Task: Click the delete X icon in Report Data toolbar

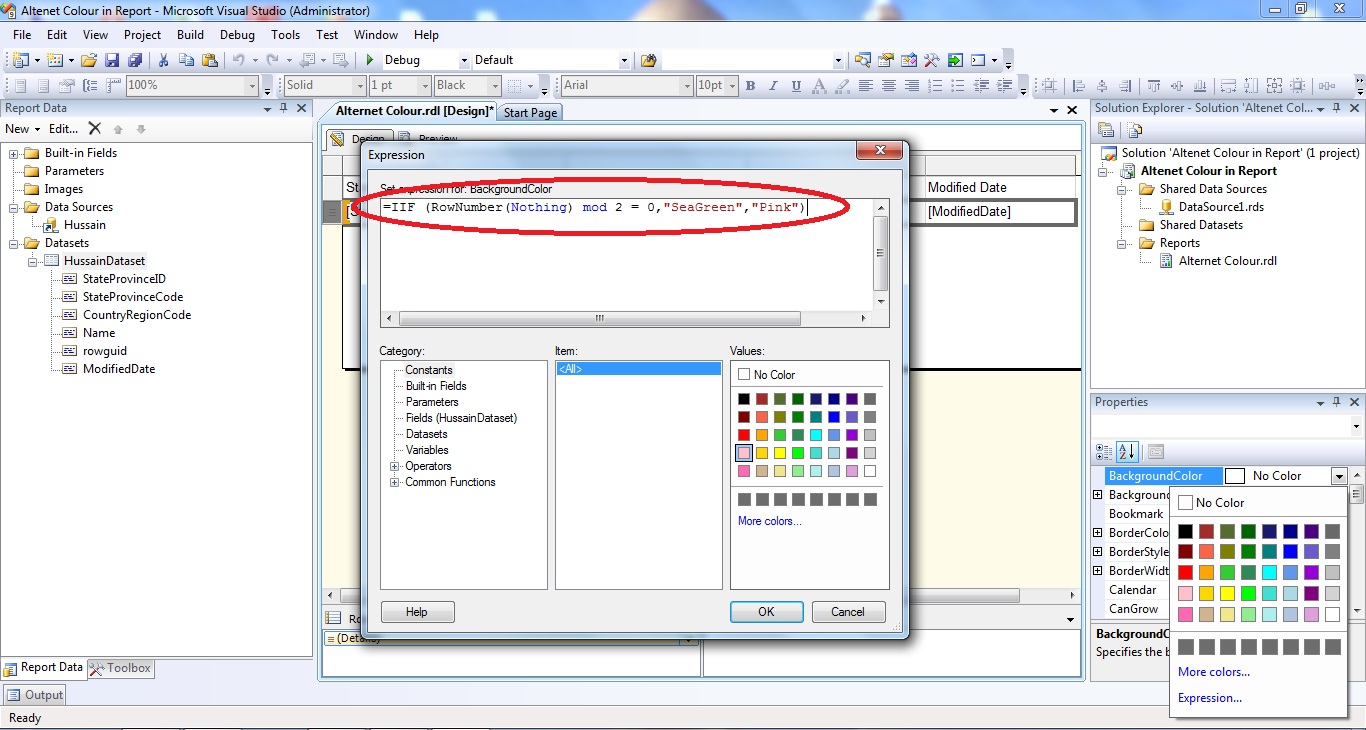Action: point(96,128)
